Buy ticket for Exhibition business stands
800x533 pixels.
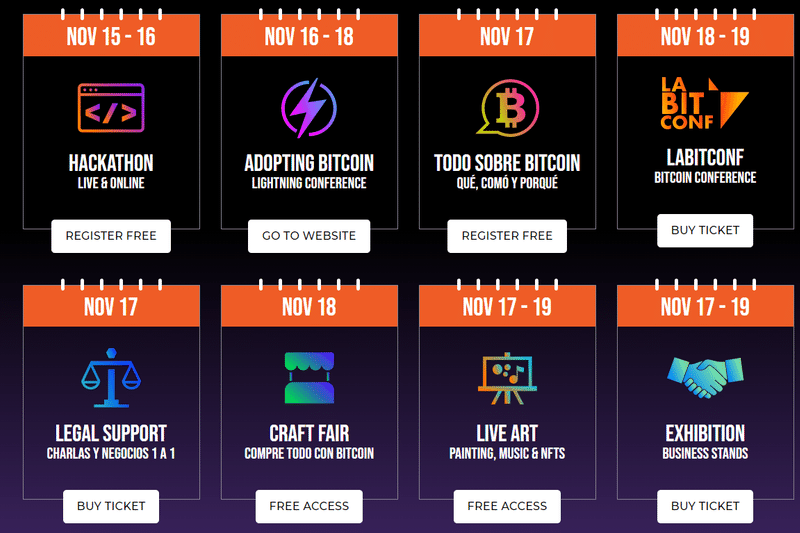coord(705,506)
